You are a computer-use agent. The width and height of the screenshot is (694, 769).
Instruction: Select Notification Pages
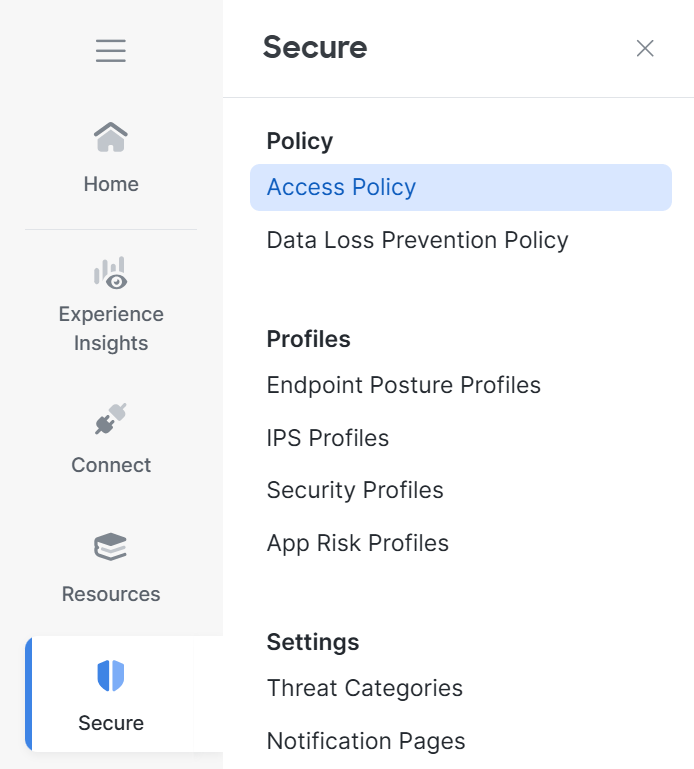coord(366,742)
